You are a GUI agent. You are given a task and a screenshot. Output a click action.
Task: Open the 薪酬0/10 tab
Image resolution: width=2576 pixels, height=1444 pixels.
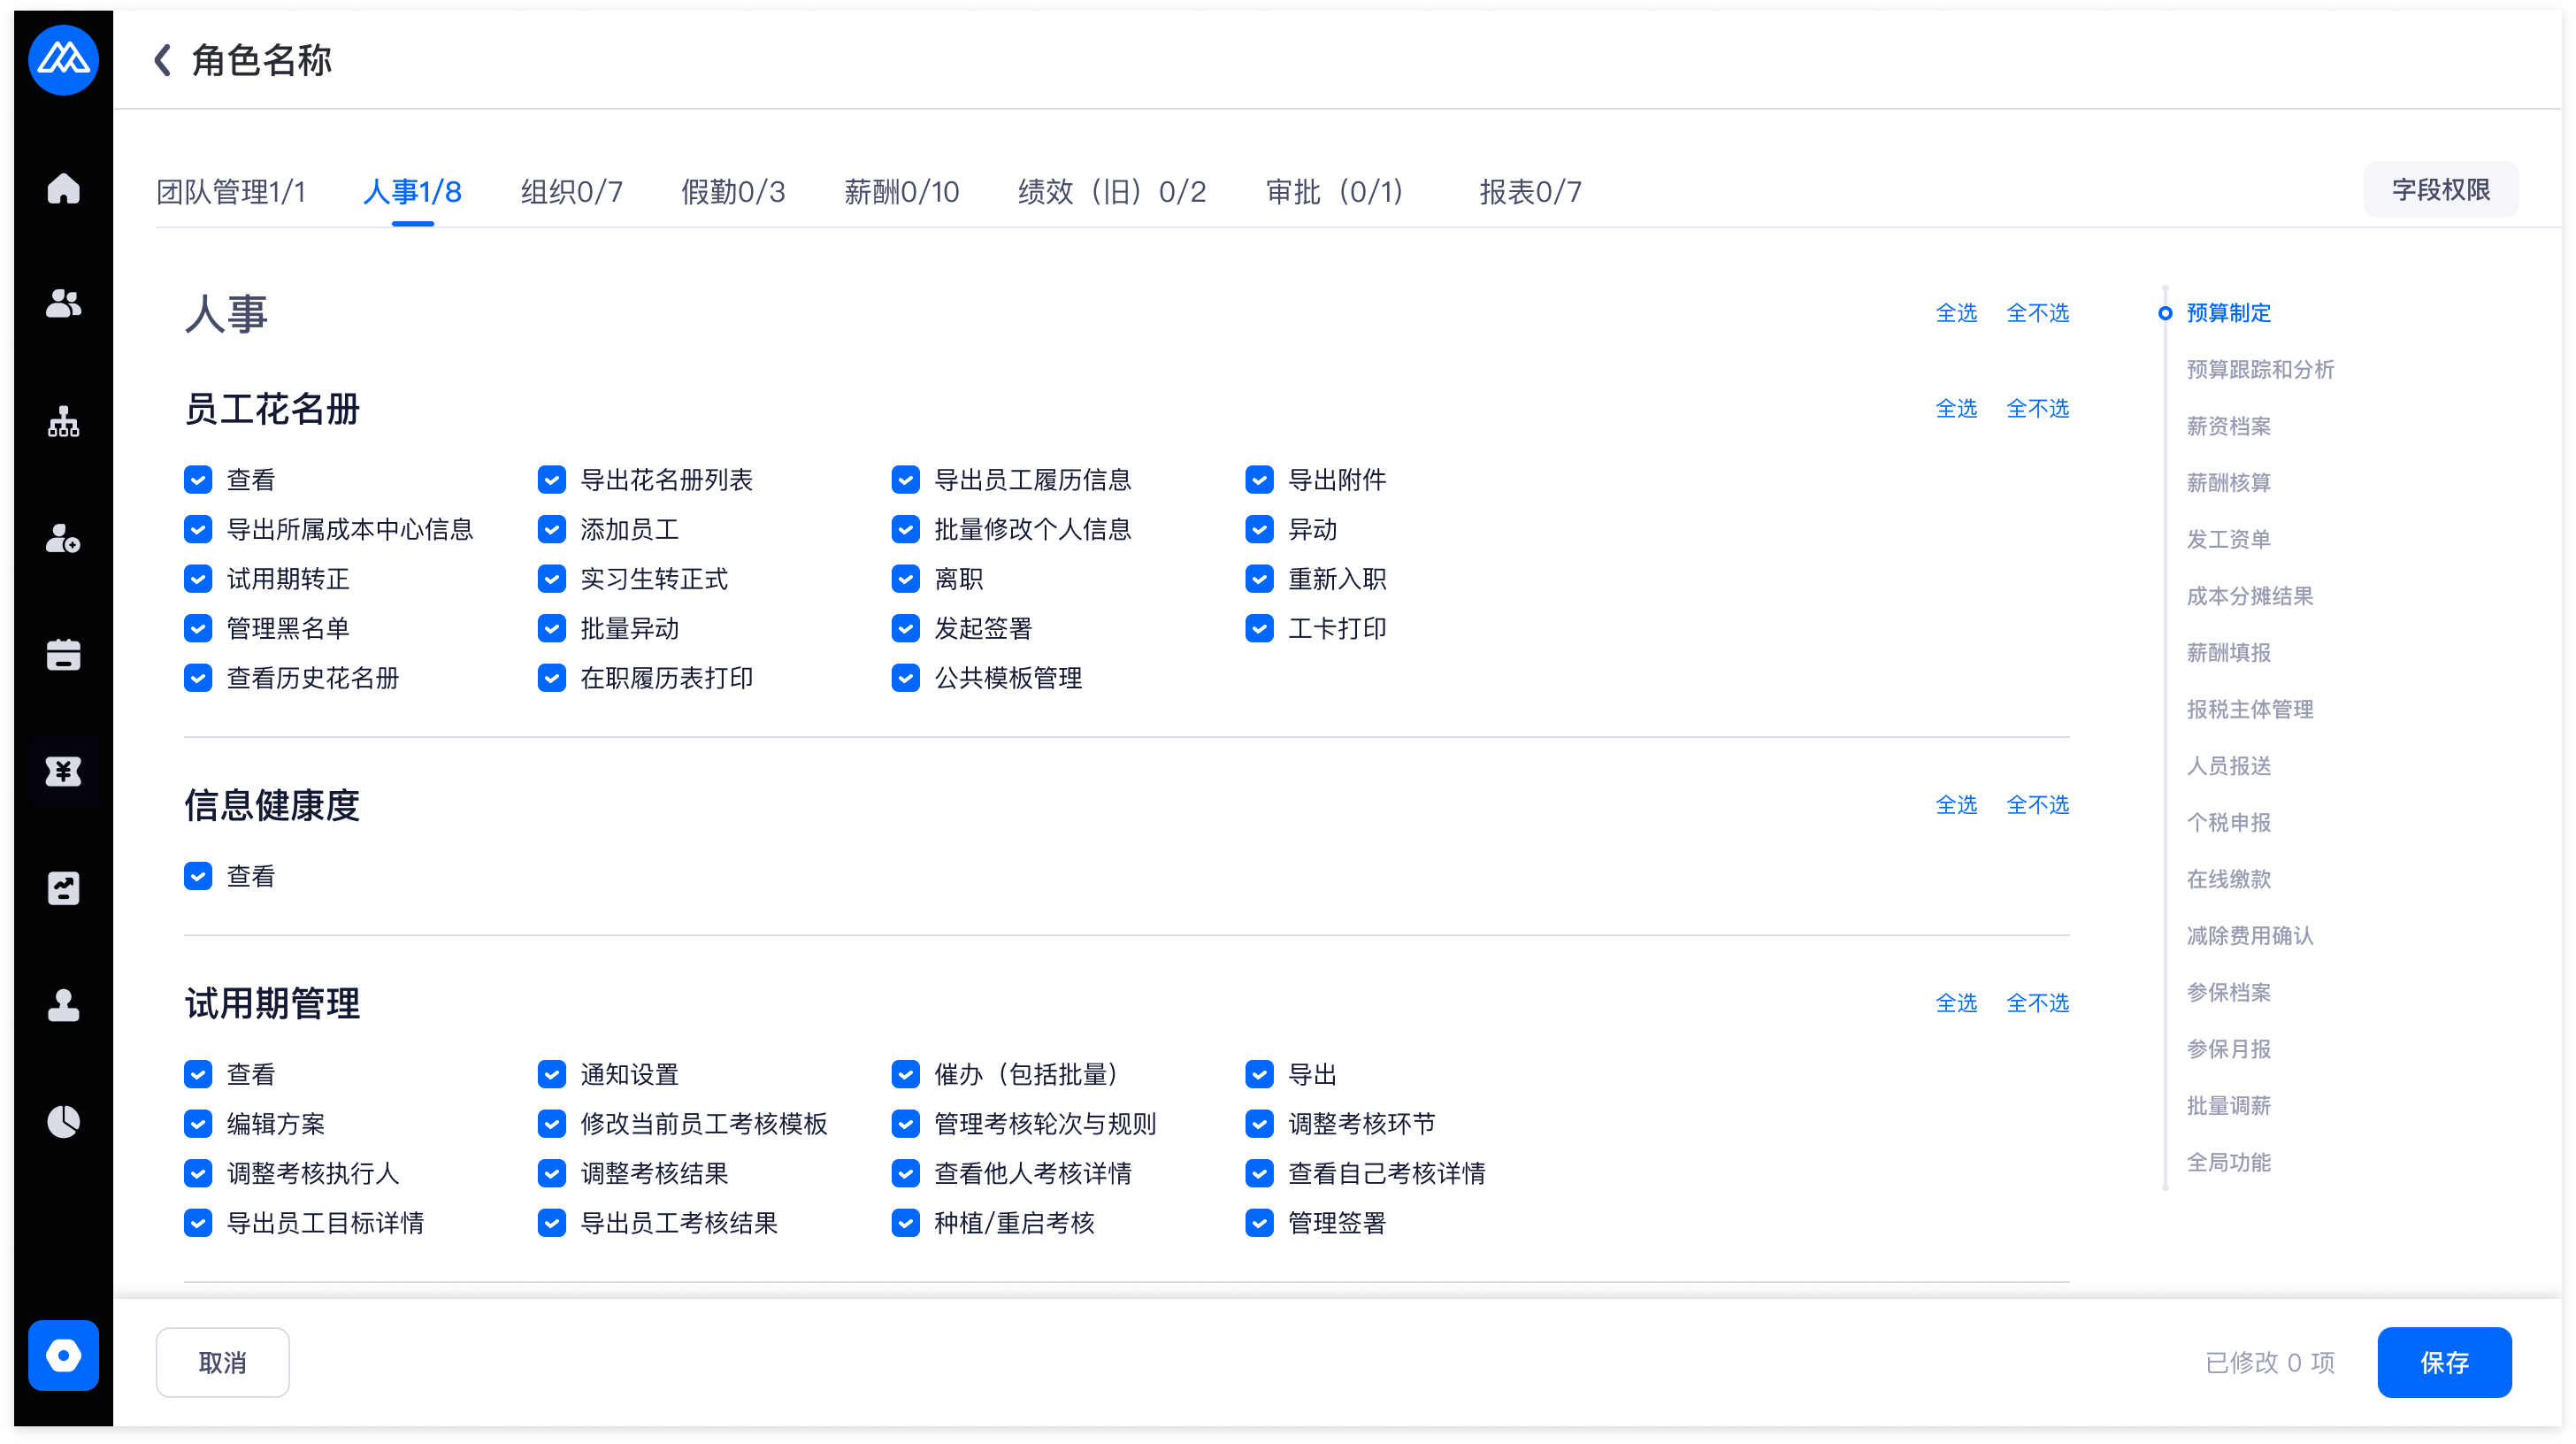(902, 191)
